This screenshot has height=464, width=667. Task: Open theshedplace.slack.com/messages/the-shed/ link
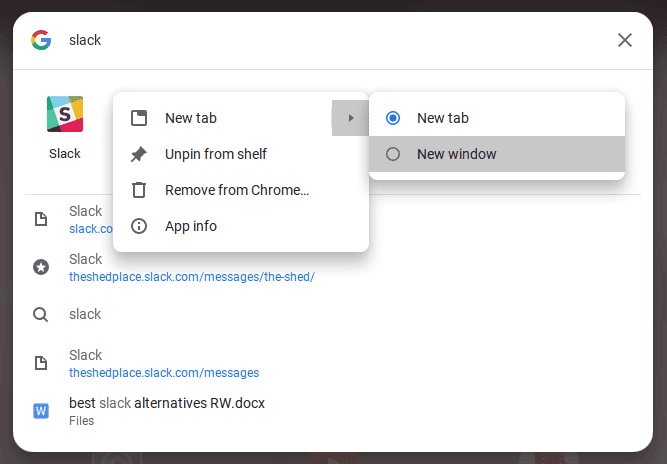[x=192, y=277]
